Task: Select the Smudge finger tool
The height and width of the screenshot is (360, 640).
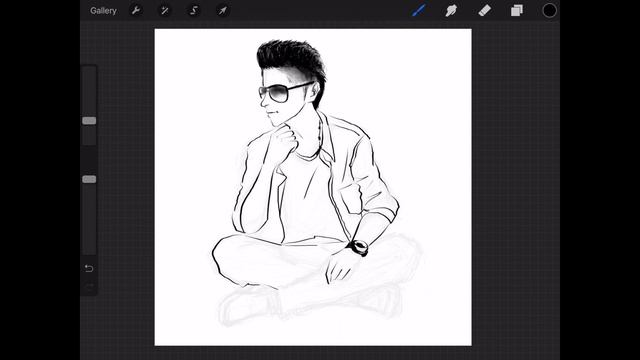Action: pyautogui.click(x=451, y=10)
